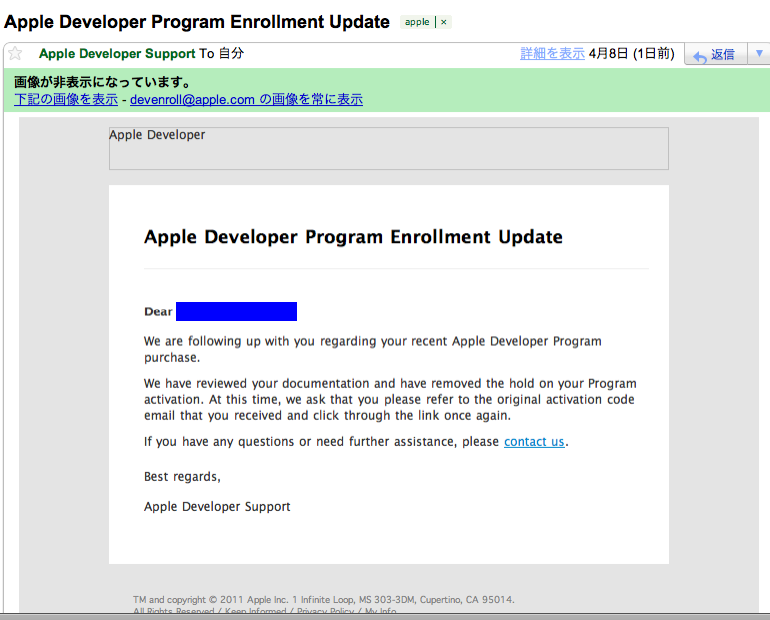Open the 詳細を表示 details link

point(552,54)
